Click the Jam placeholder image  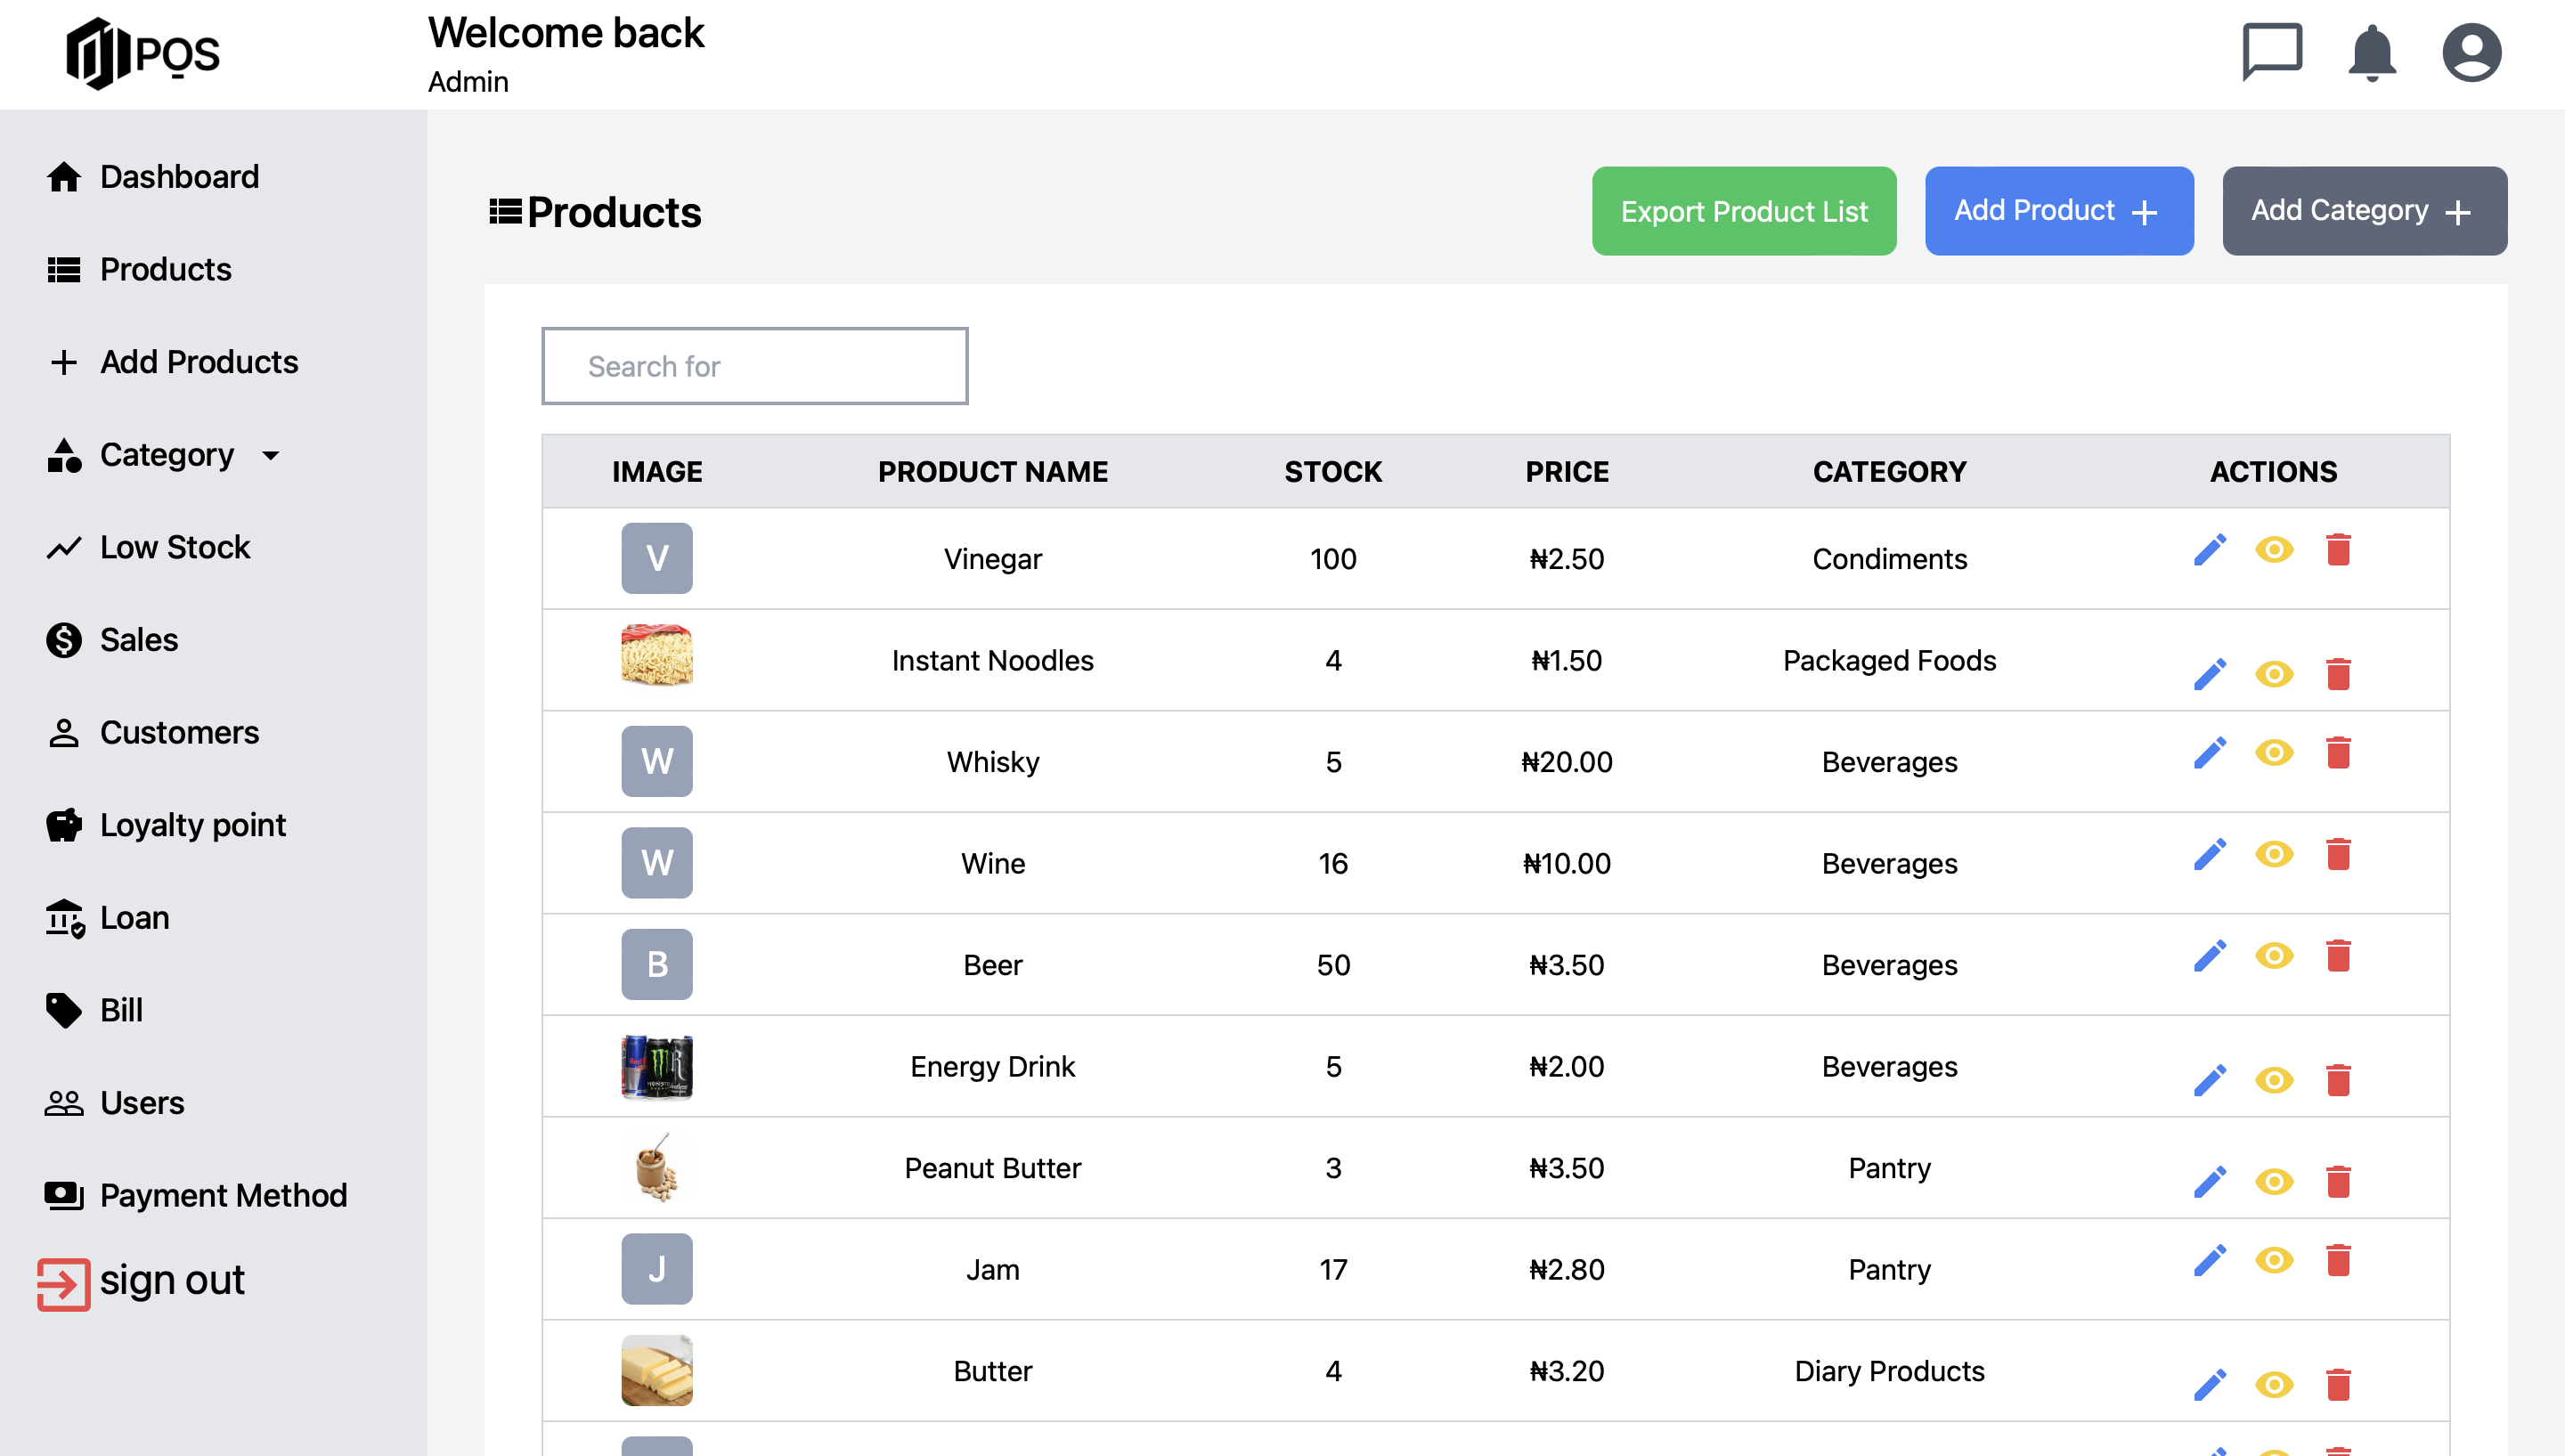coord(657,1270)
